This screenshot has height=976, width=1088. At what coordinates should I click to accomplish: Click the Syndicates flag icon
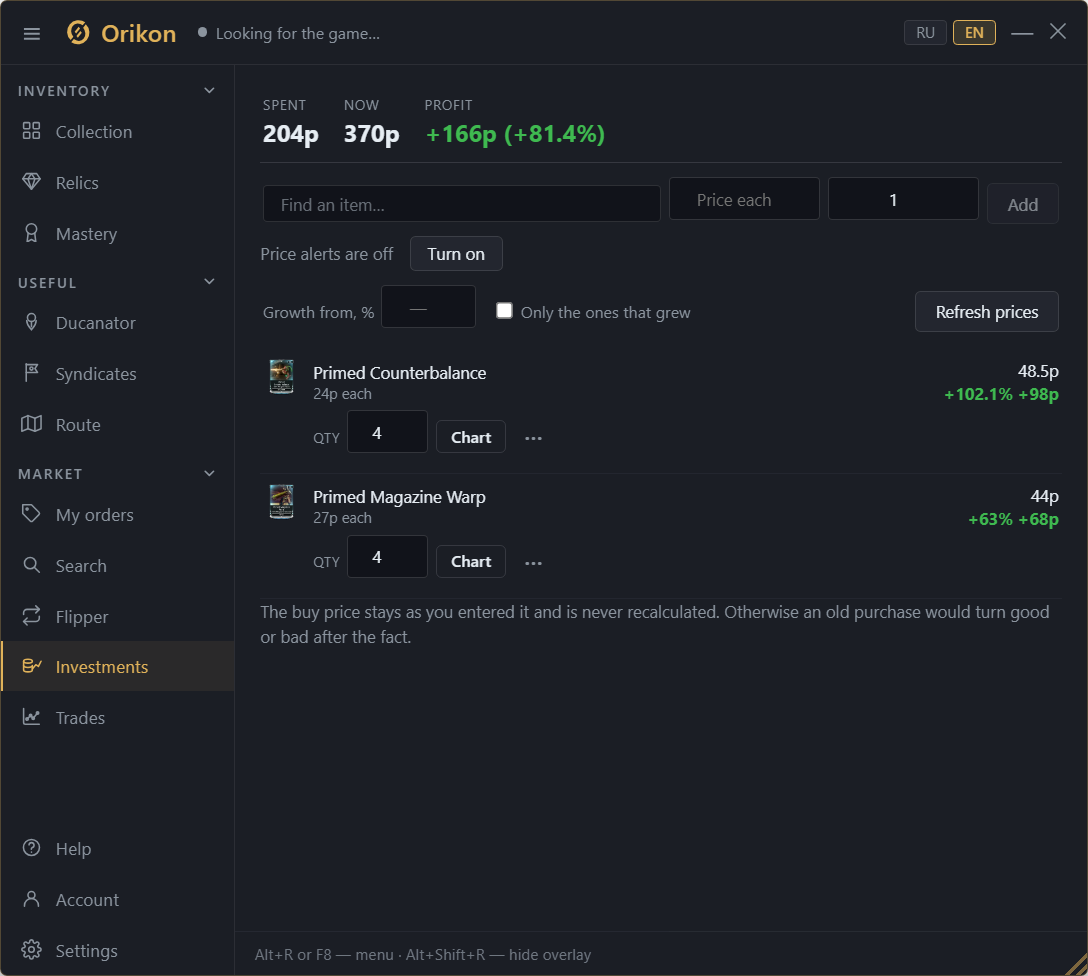pyautogui.click(x=31, y=373)
